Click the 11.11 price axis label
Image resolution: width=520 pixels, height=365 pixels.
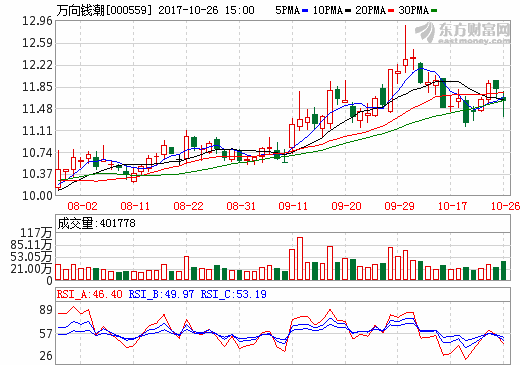tap(37, 131)
